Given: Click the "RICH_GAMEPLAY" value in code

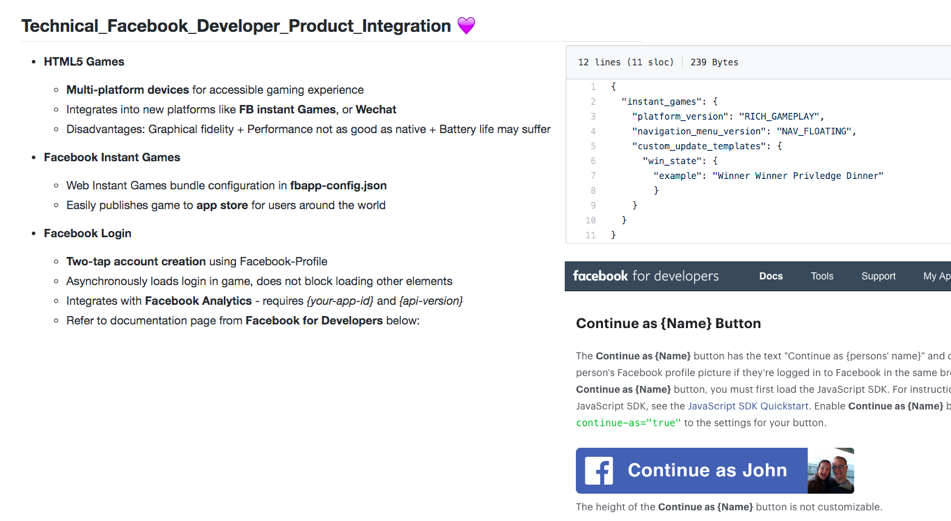Looking at the screenshot, I should tap(779, 116).
